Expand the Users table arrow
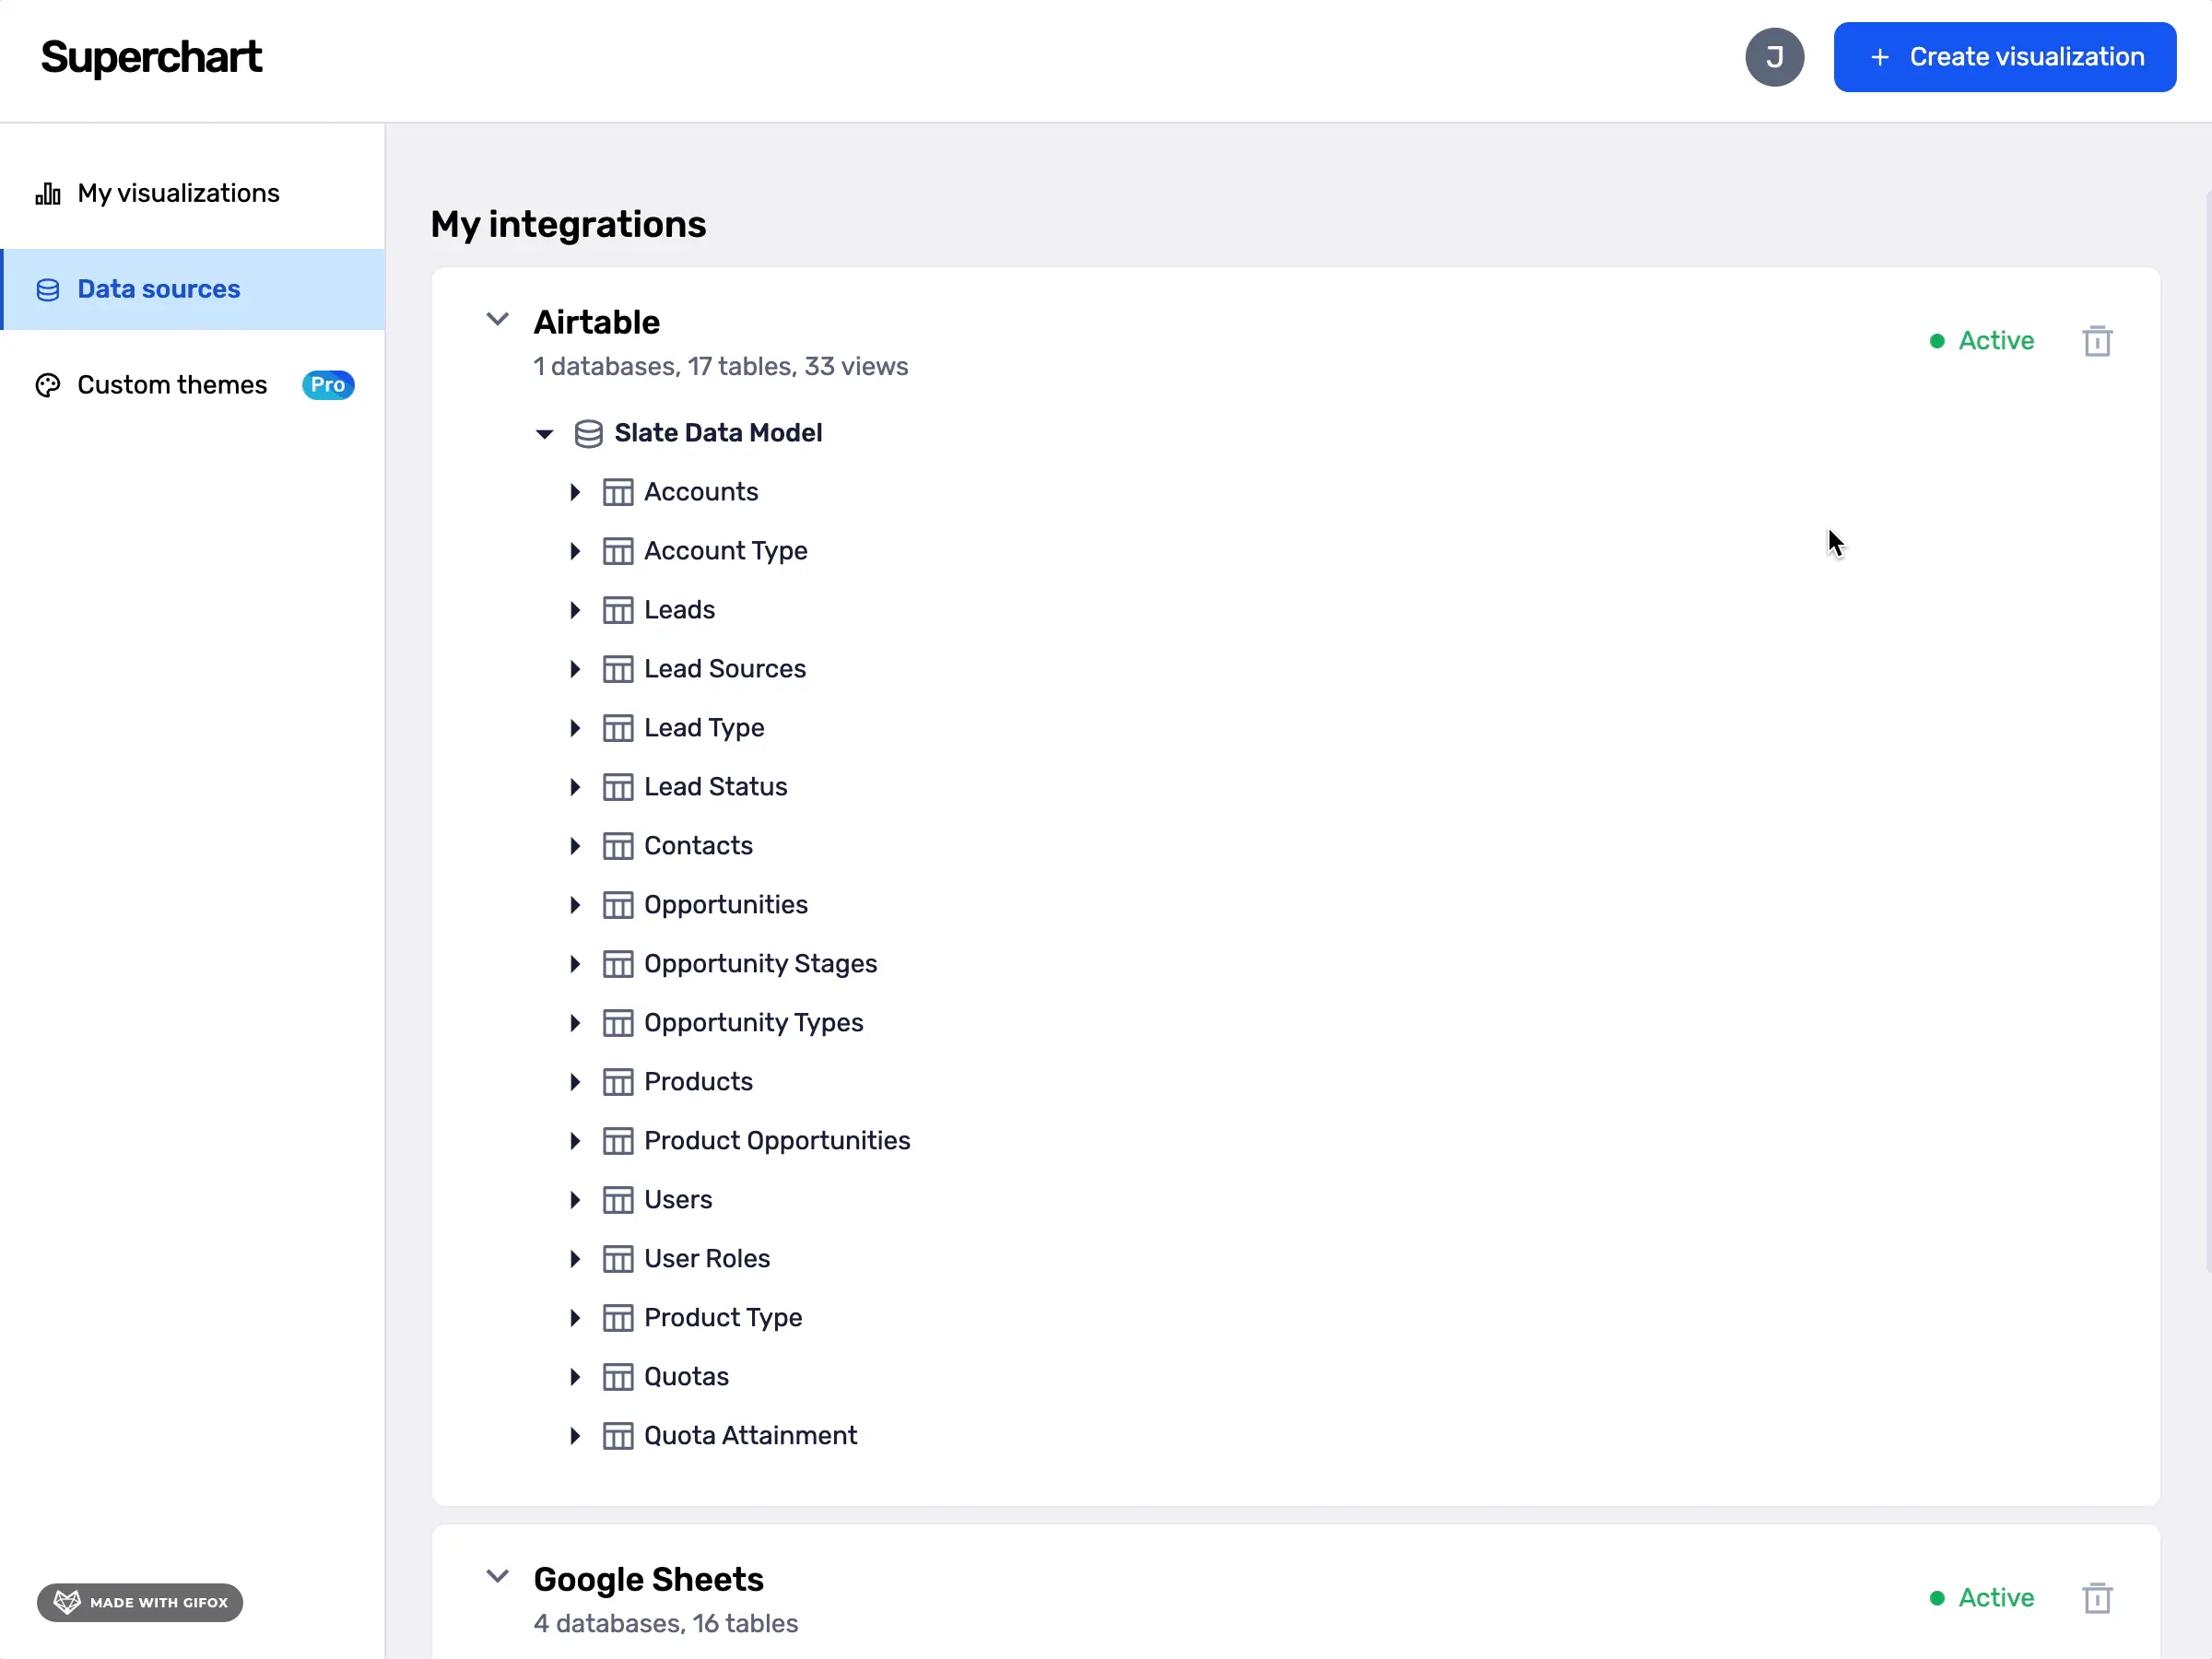The height and width of the screenshot is (1659, 2212). pos(575,1200)
